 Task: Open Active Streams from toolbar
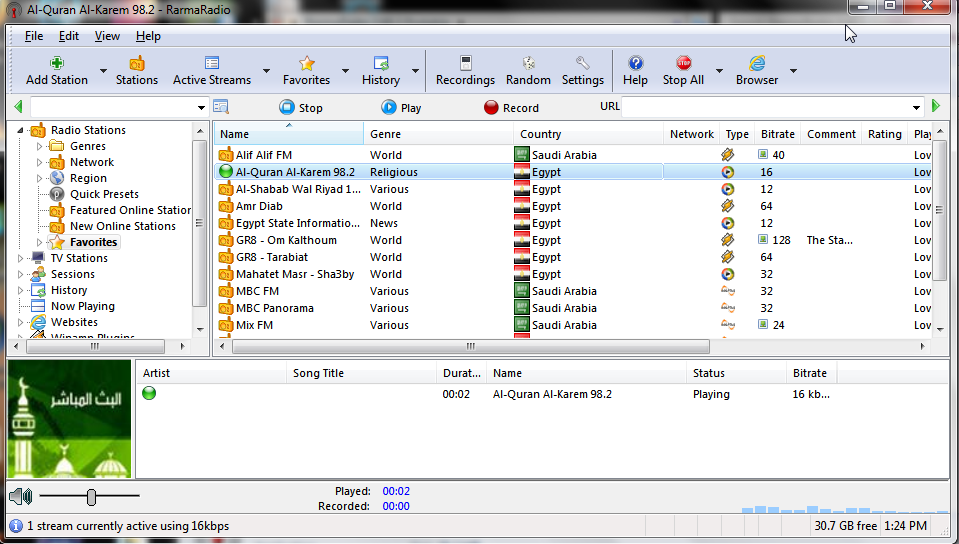(212, 70)
